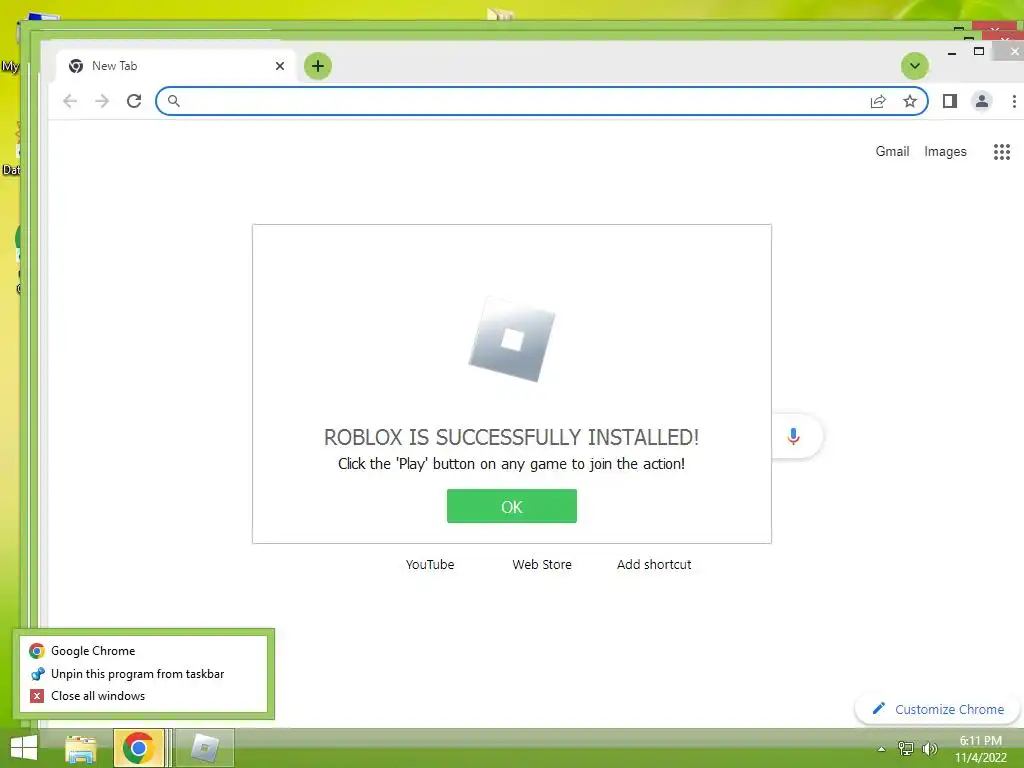The width and height of the screenshot is (1024, 768).
Task: Click the green OK button in Roblox dialog
Action: [x=511, y=506]
